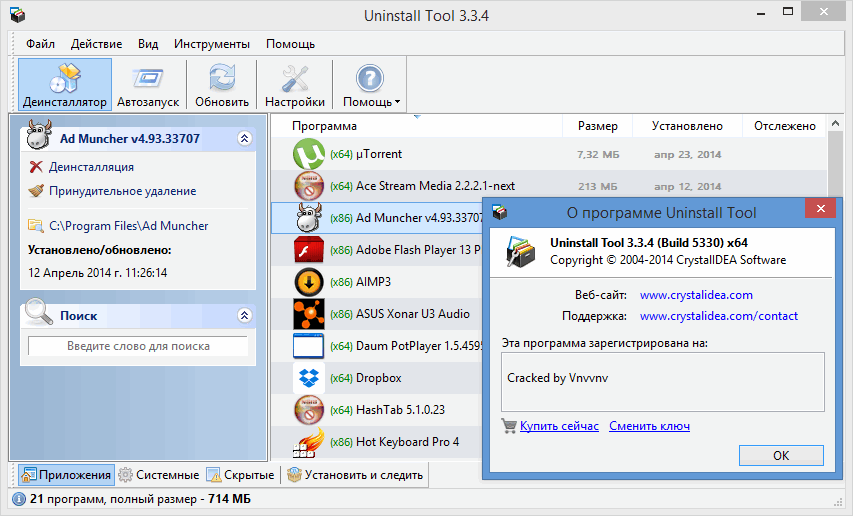Image resolution: width=853 pixels, height=516 pixels.
Task: Click the Adobe Flash Player icon
Action: click(308, 250)
